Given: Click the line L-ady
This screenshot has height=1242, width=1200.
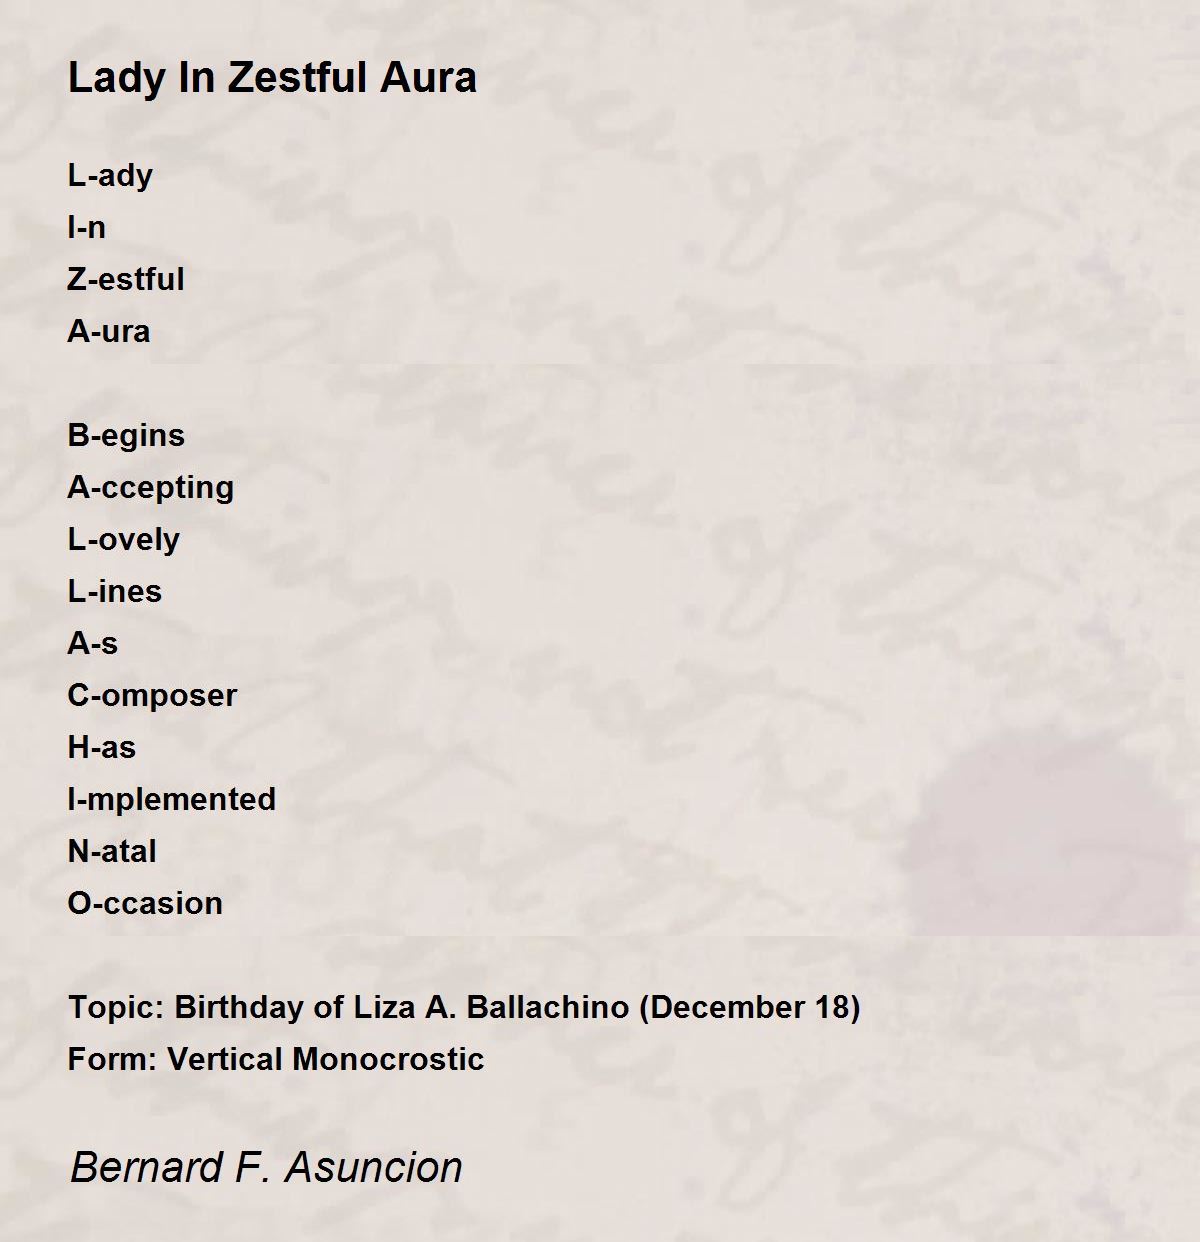Looking at the screenshot, I should click(x=110, y=176).
